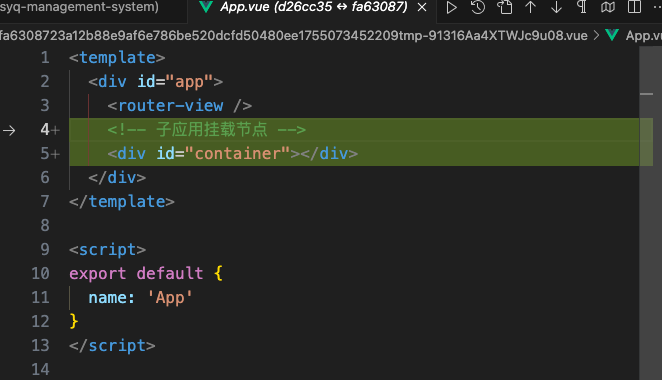Viewport: 662px width, 380px height.
Task: Click the opening <template> tag on line 1
Action: tap(117, 57)
